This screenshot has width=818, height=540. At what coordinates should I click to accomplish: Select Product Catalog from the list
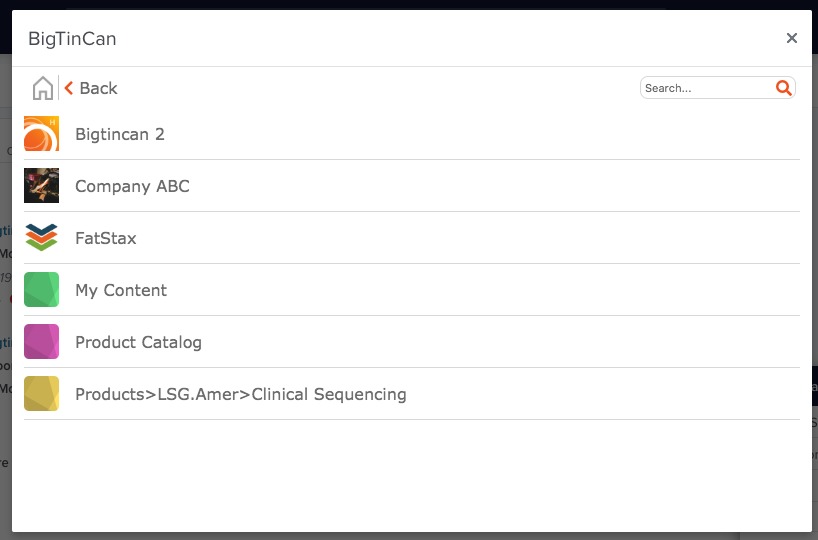pos(138,342)
